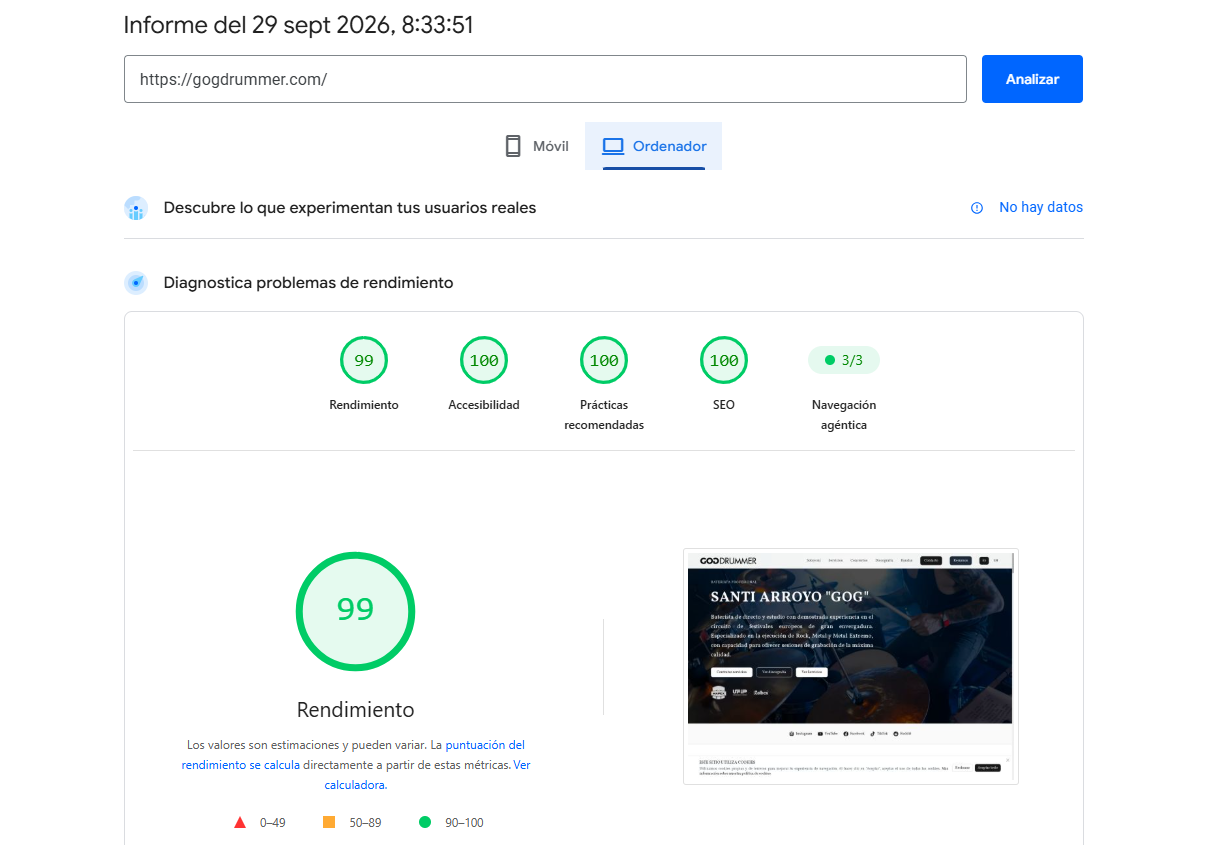Click the performance diagnosis radar icon
This screenshot has height=845, width=1213.
pyautogui.click(x=136, y=283)
